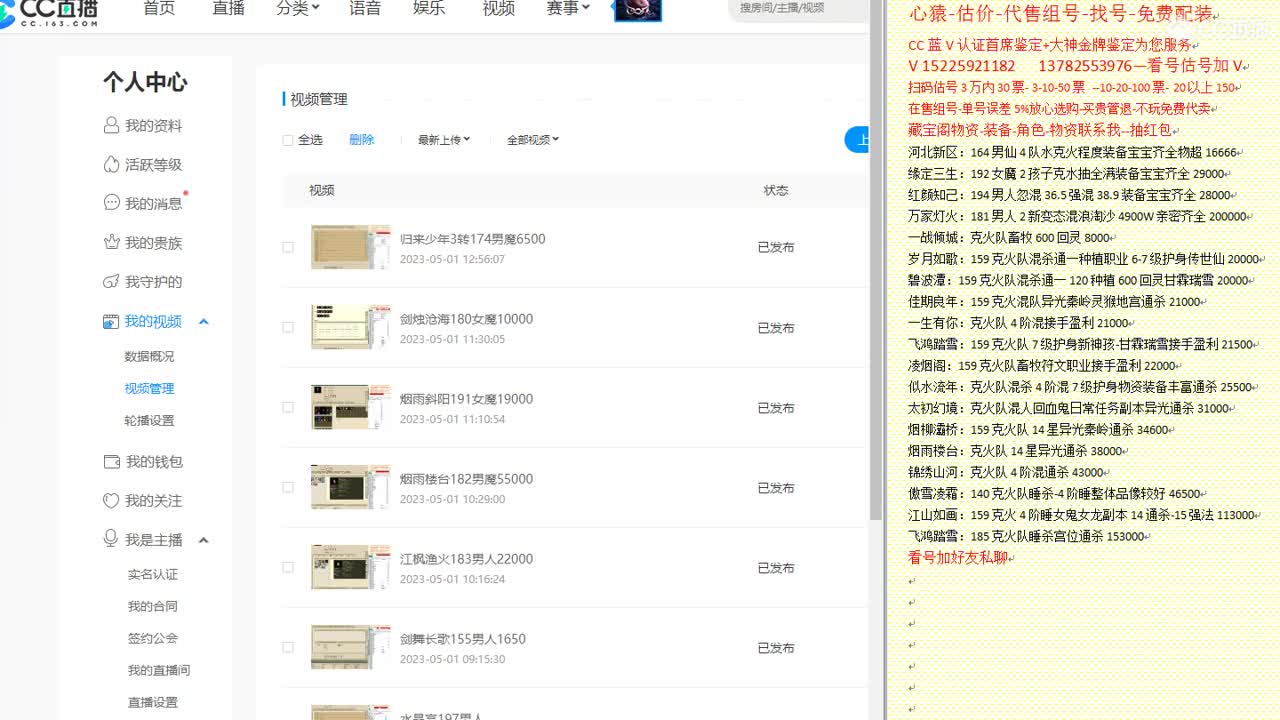Expand the 分类 navigation dropdown
Viewport: 1280px width, 720px height.
pyautogui.click(x=298, y=8)
